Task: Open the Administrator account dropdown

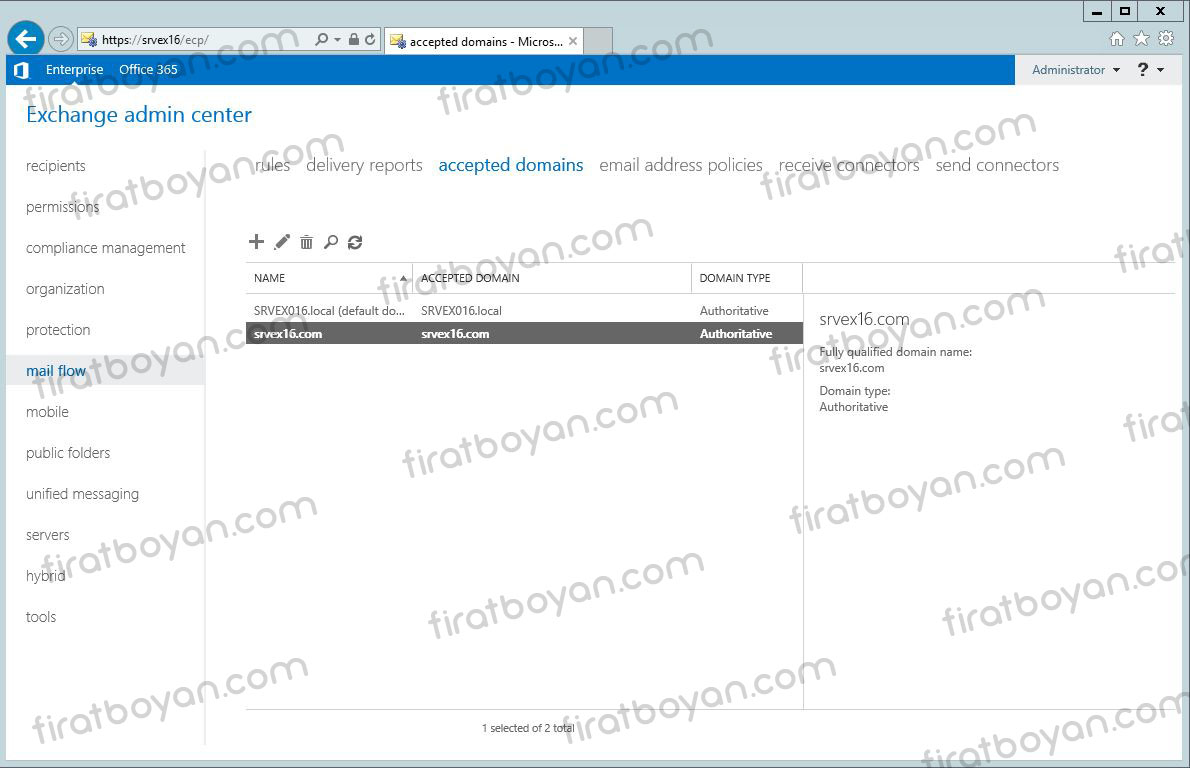Action: pyautogui.click(x=1075, y=70)
